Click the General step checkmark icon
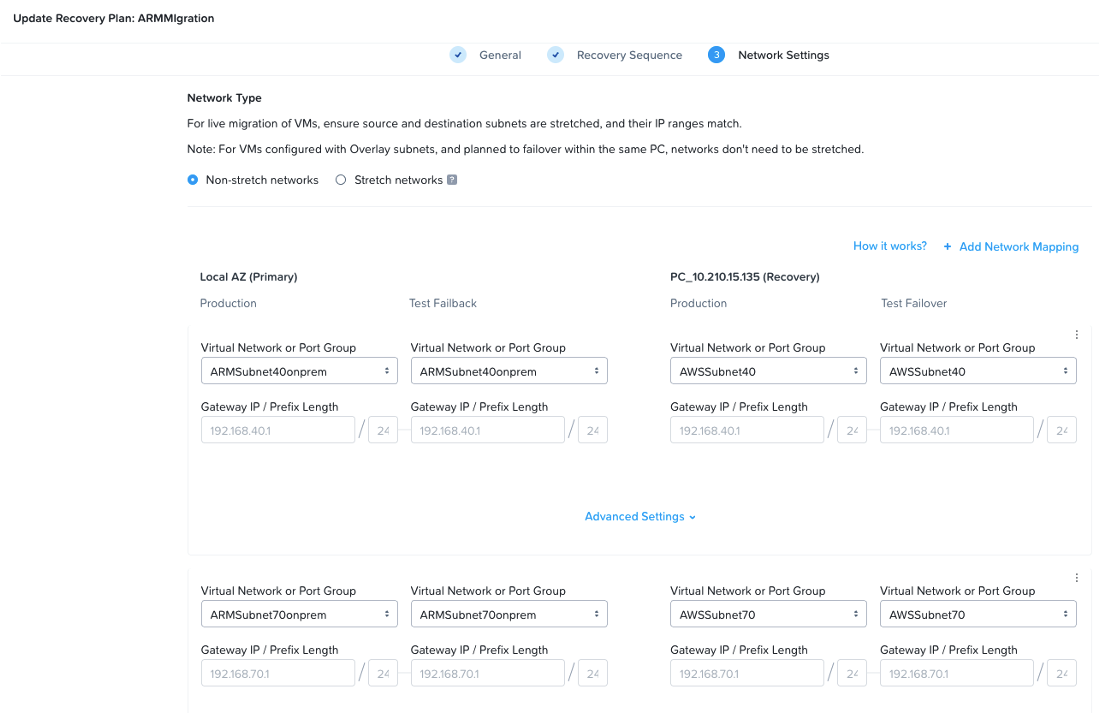Screen dimensions: 1099x717 click(458, 55)
